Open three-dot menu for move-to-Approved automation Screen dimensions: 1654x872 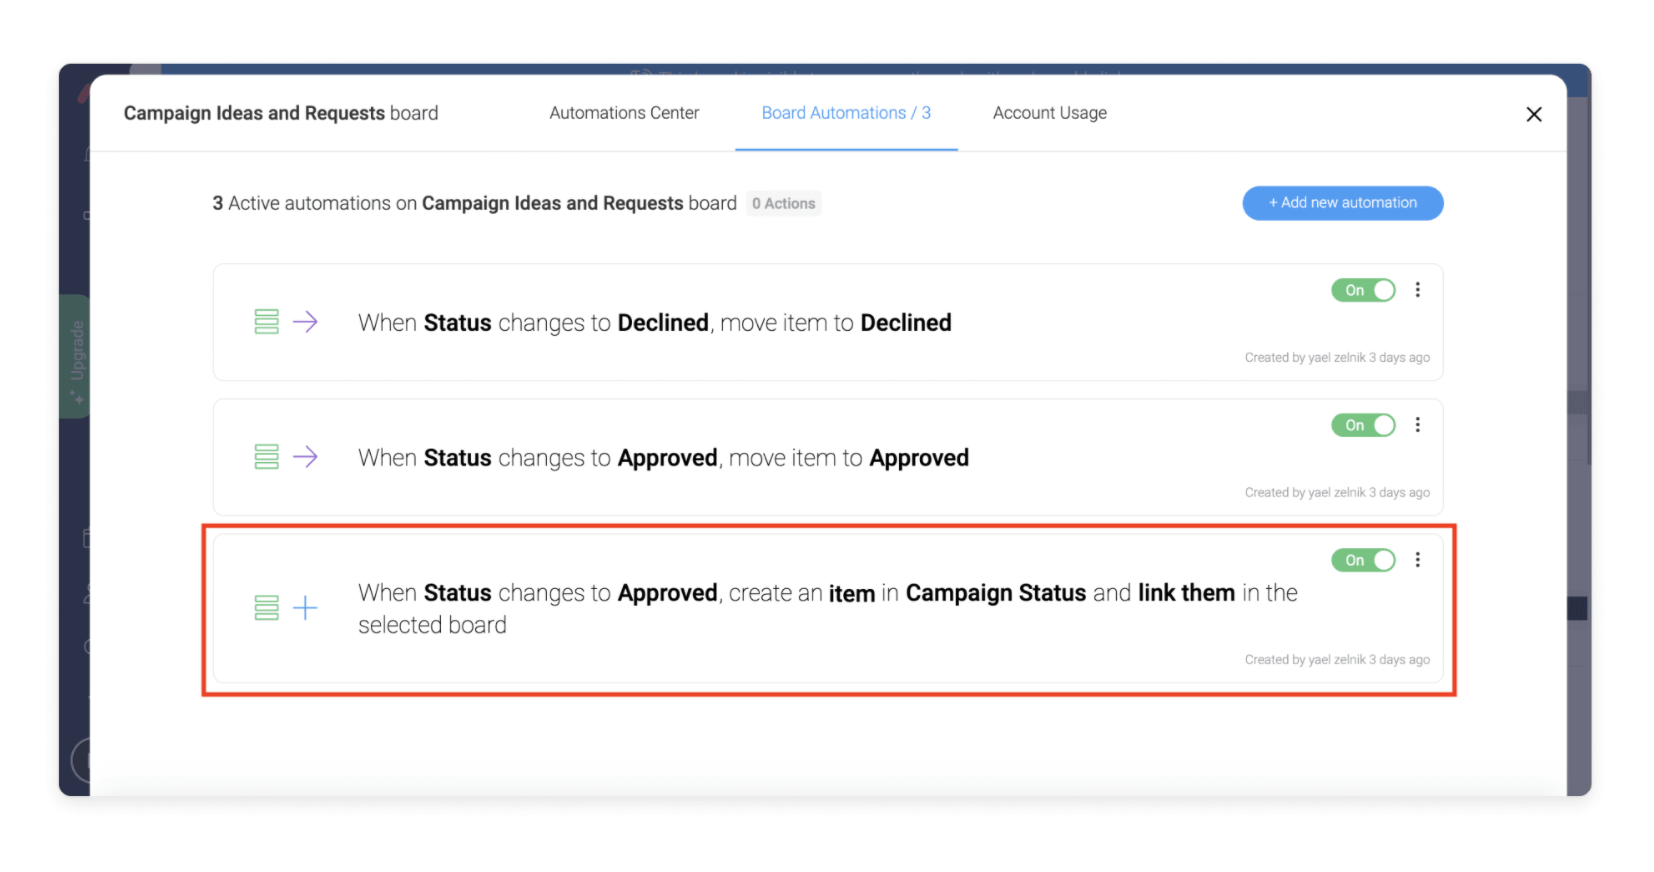pos(1417,425)
